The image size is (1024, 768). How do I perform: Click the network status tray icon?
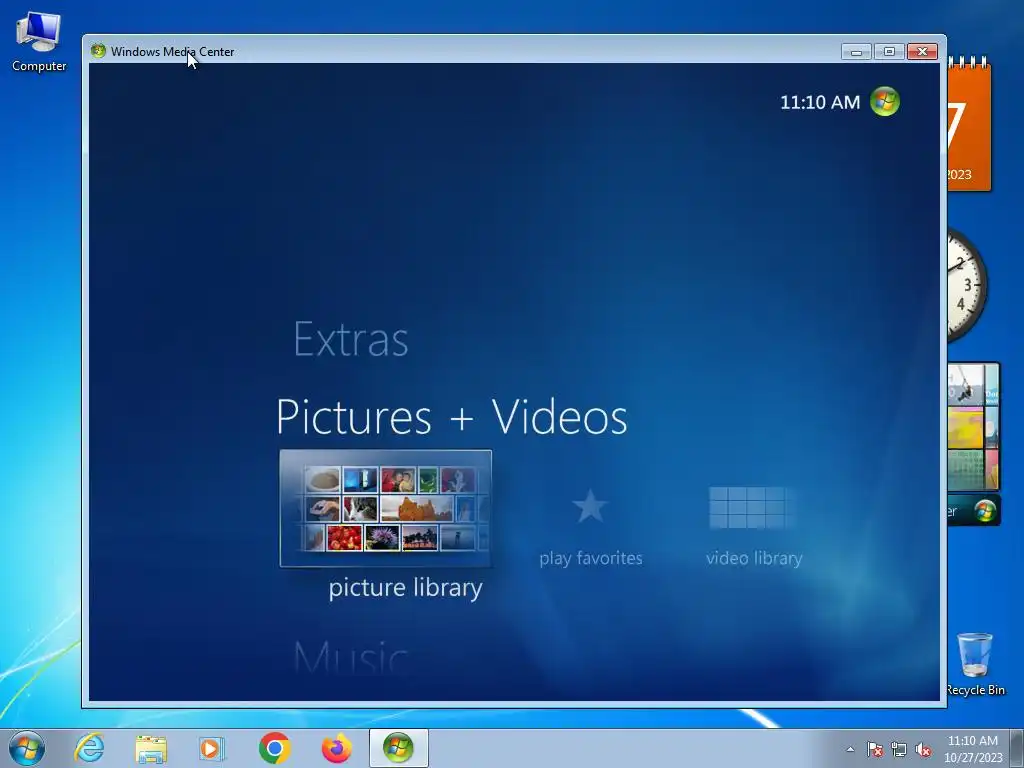tap(899, 750)
